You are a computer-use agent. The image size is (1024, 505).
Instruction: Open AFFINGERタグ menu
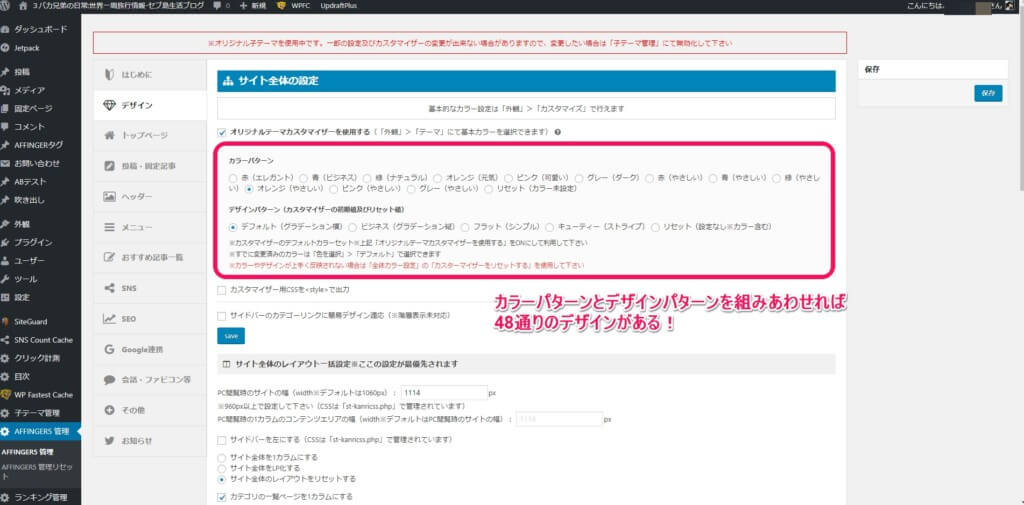(40, 145)
